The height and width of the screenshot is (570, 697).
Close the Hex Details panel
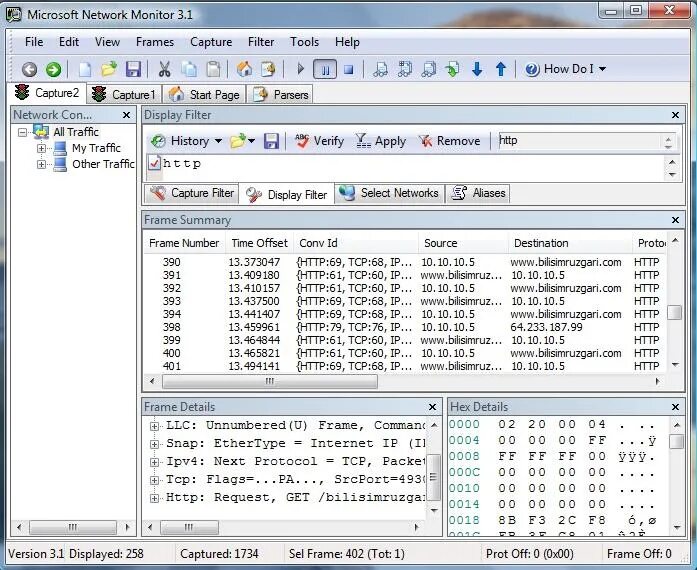click(676, 407)
